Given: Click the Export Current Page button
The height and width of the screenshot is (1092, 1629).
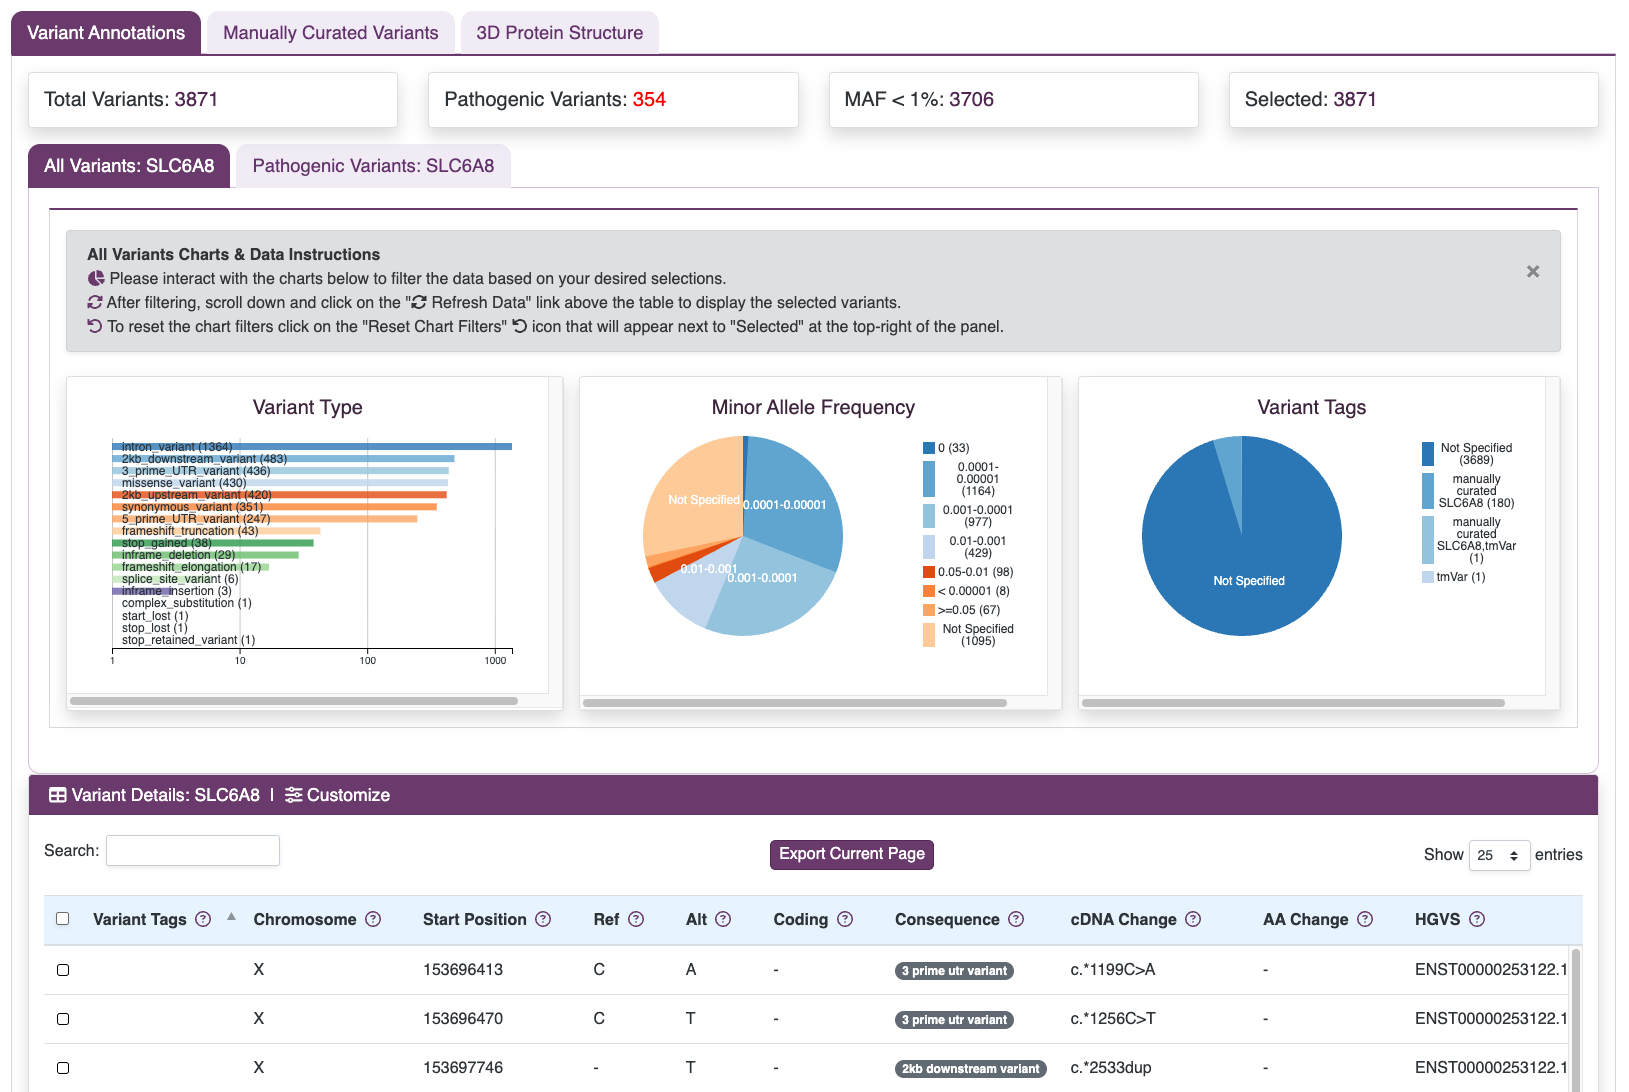Looking at the screenshot, I should pyautogui.click(x=851, y=854).
